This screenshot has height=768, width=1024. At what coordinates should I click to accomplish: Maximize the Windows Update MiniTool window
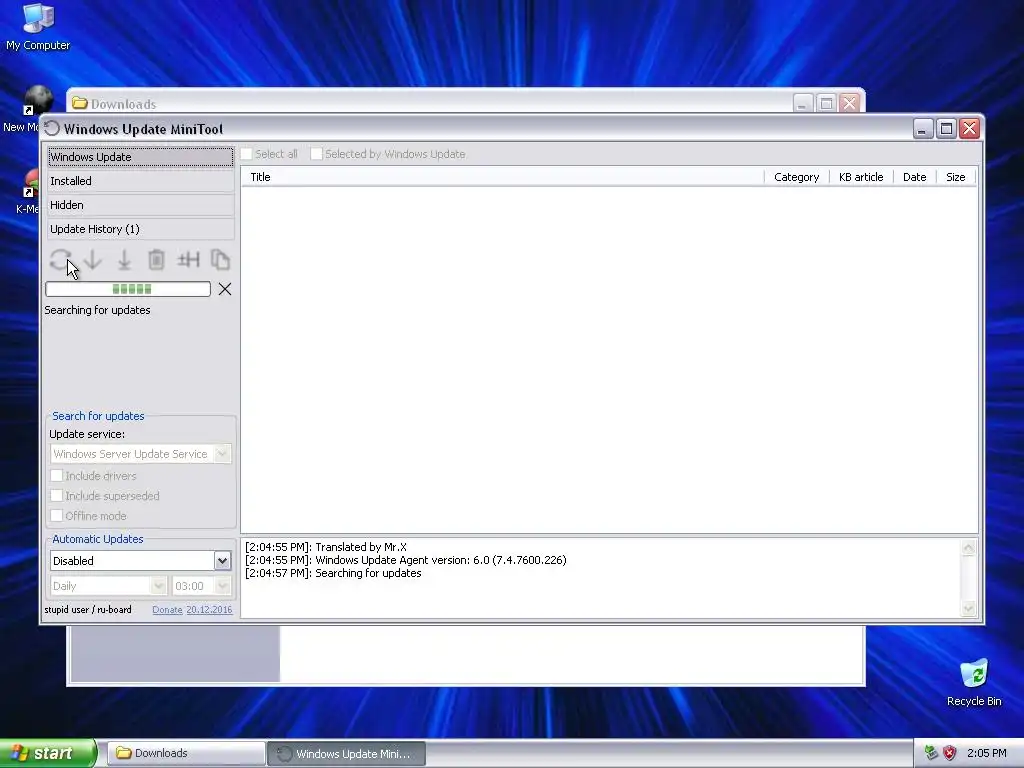pos(946,129)
